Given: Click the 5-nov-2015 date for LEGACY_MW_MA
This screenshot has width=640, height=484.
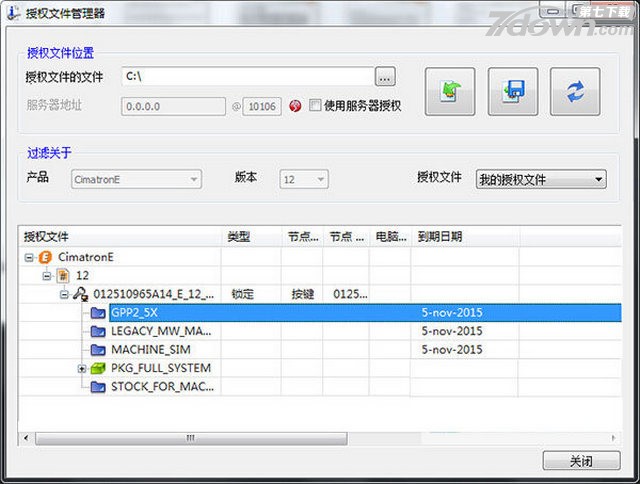Looking at the screenshot, I should click(452, 331).
